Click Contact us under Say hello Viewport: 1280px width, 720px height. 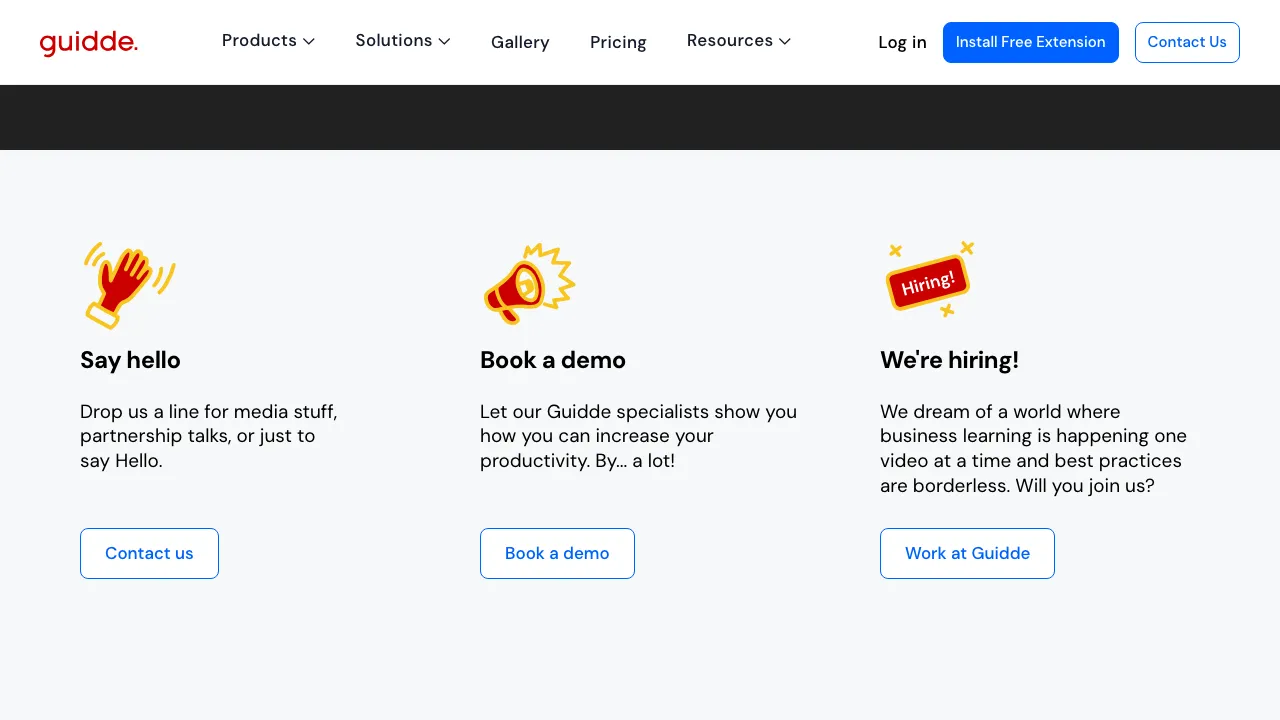[149, 553]
